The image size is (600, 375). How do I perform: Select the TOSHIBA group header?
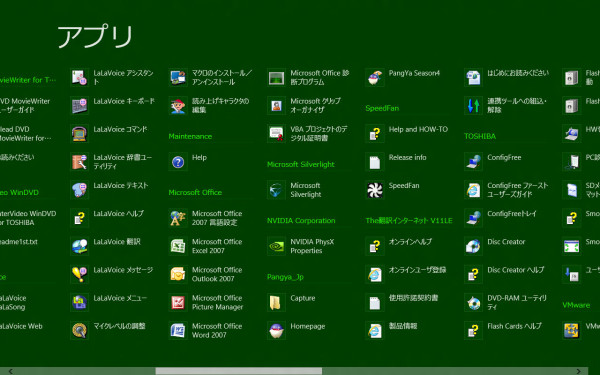480,136
